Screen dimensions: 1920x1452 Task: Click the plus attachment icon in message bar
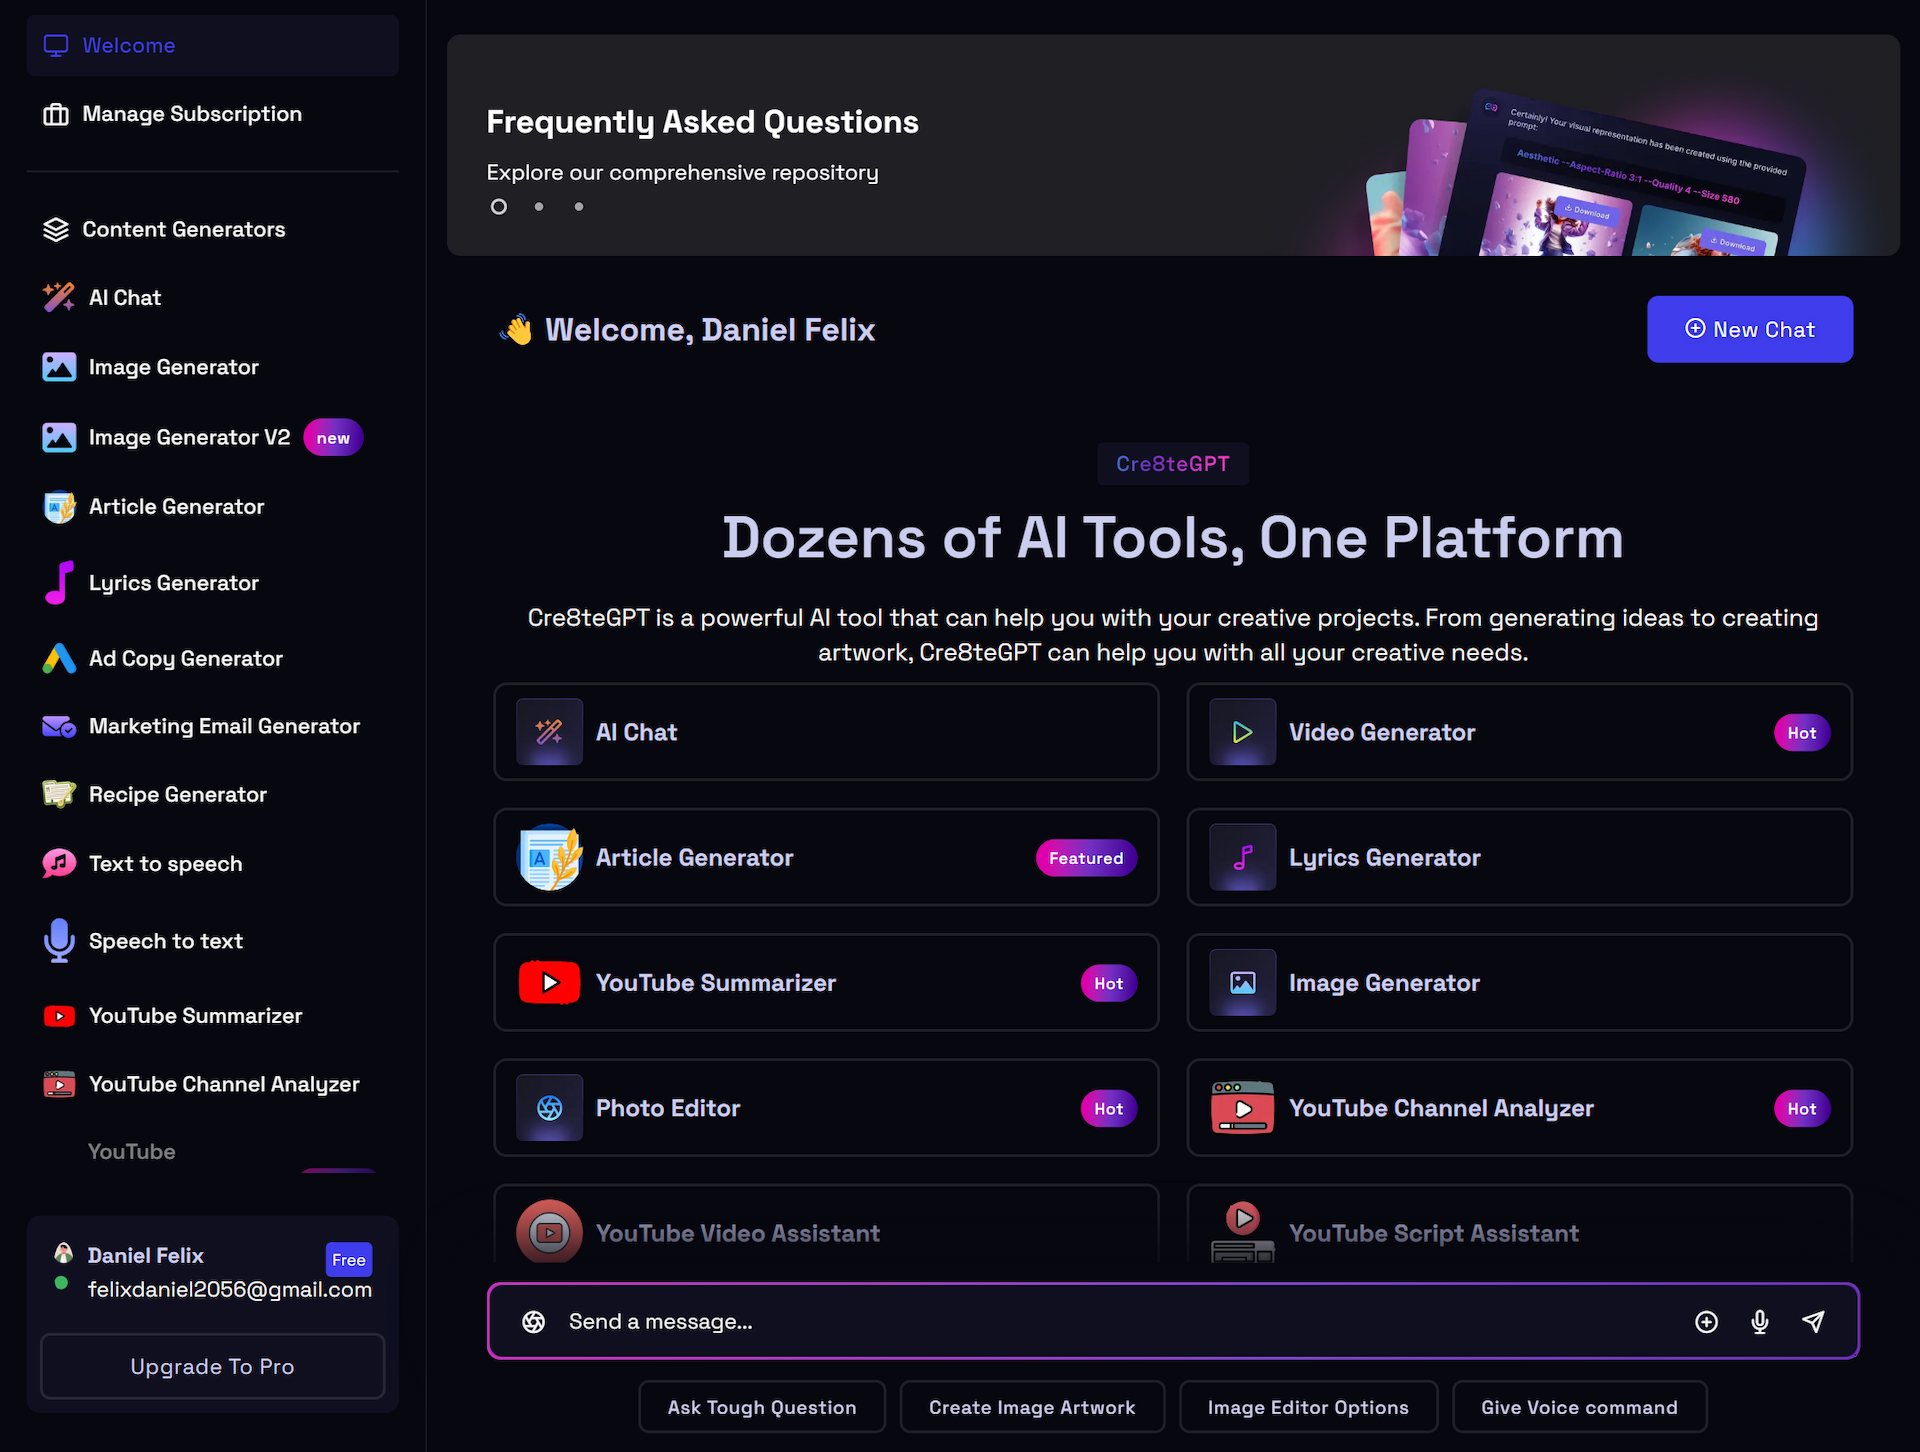[1707, 1322]
